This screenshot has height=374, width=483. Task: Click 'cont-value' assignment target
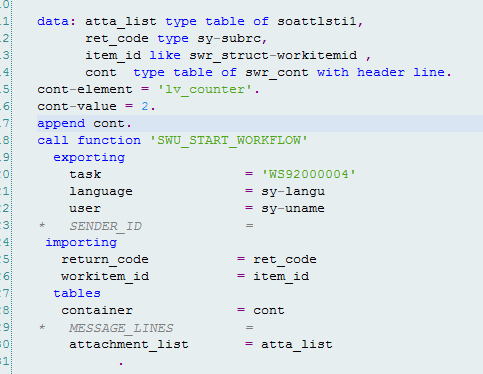click(77, 106)
